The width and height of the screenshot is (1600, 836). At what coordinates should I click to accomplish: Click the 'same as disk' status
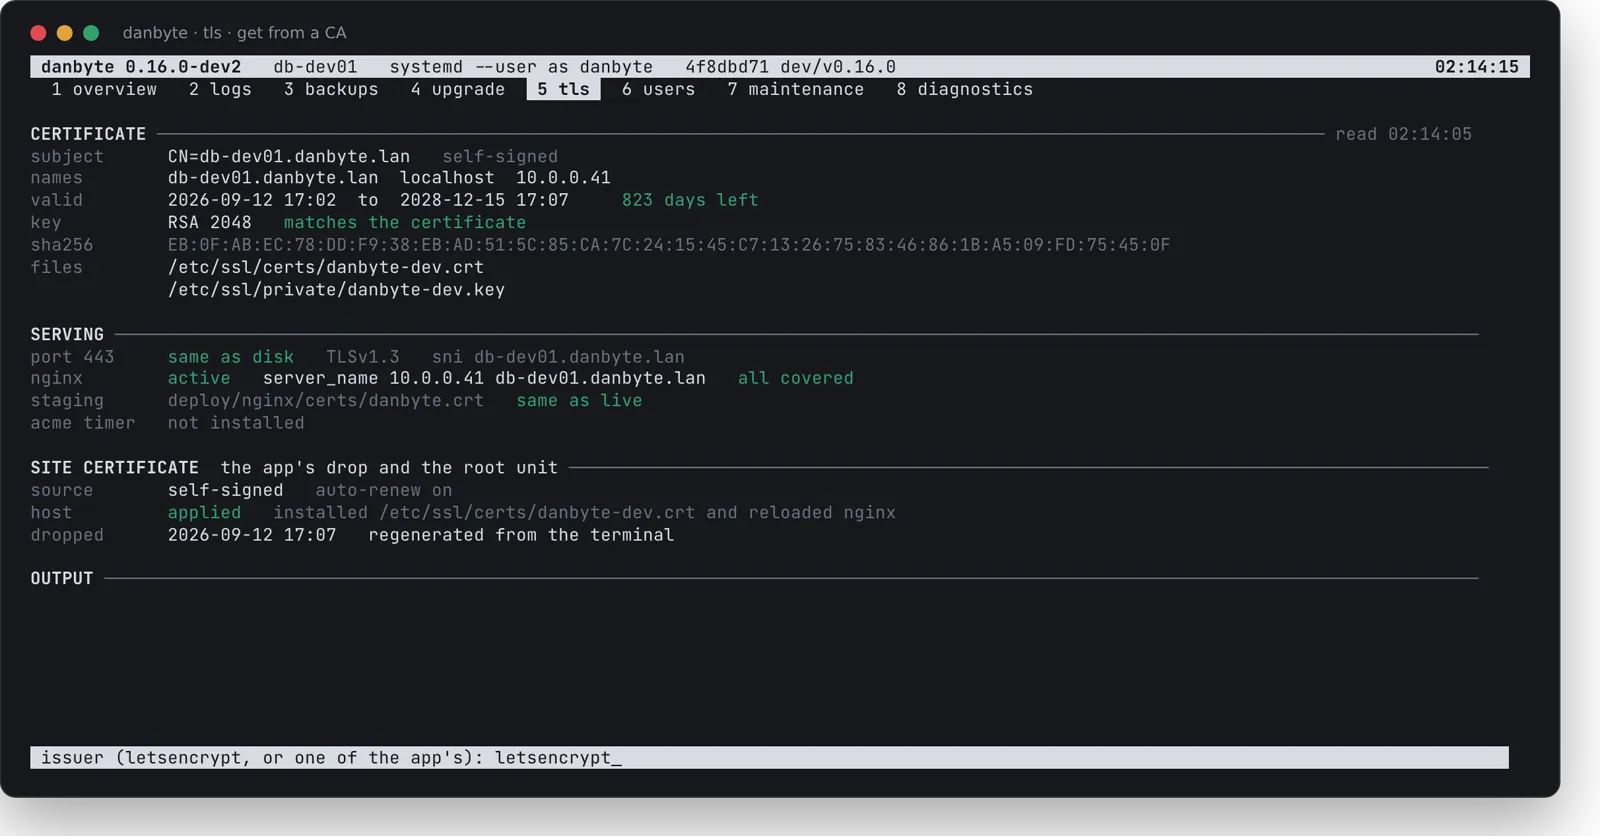pos(231,357)
